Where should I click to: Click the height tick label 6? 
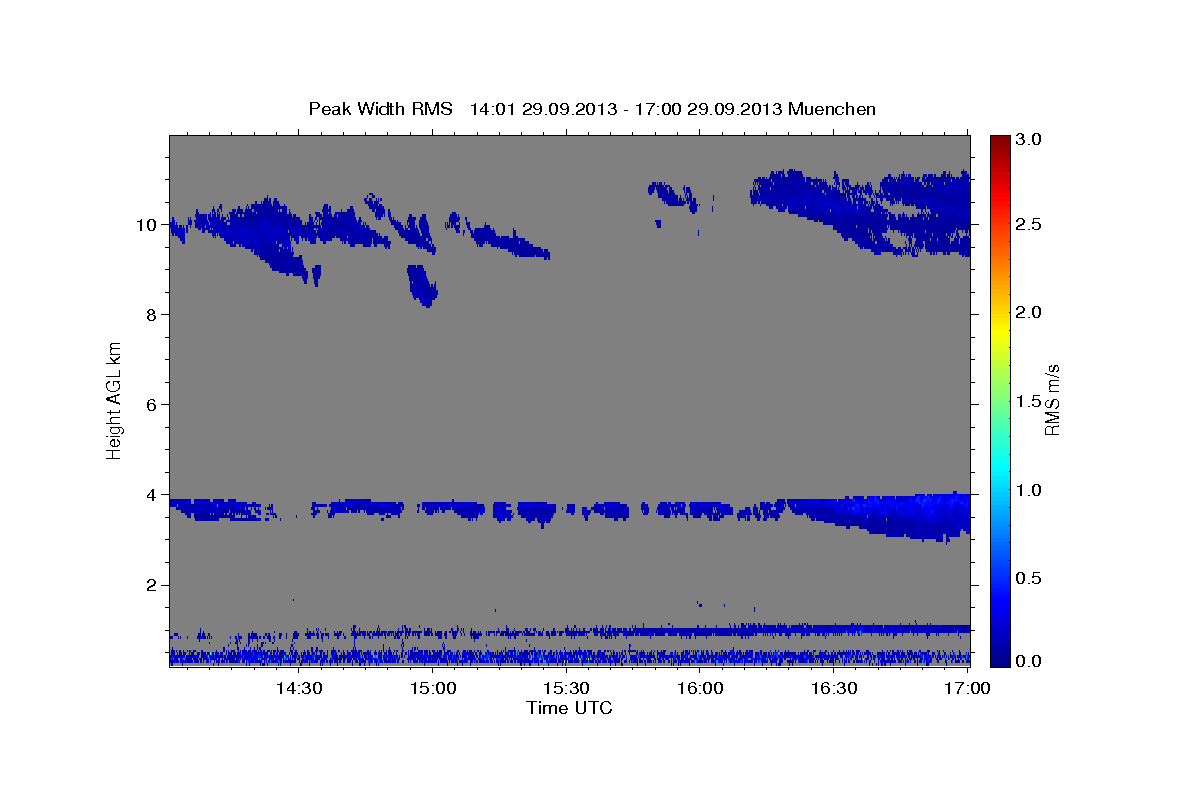pos(153,405)
